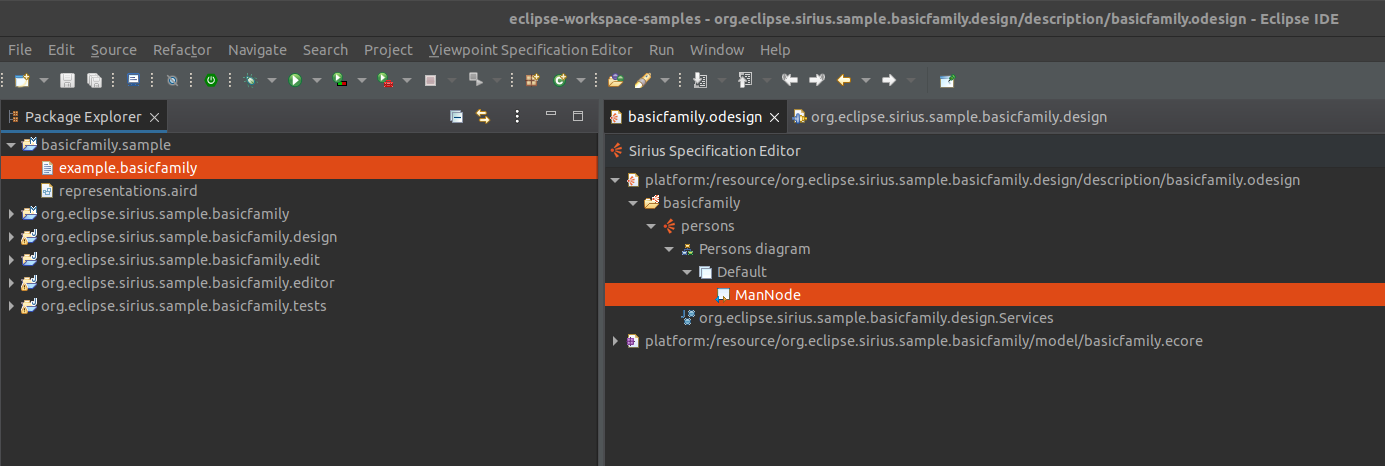Open the Navigate menu

tap(257, 49)
